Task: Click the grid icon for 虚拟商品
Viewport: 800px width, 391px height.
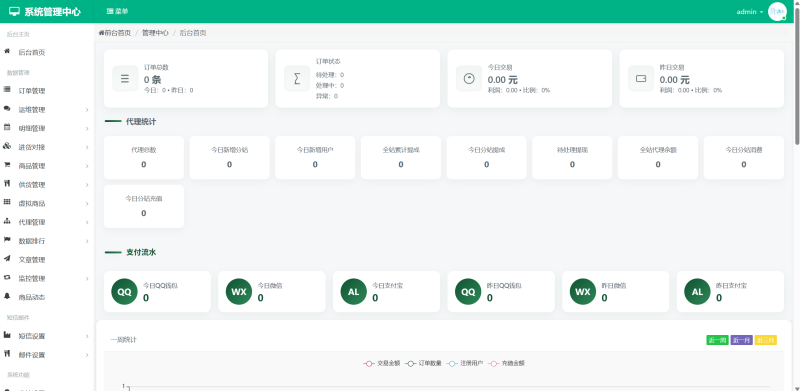Action: 7,203
